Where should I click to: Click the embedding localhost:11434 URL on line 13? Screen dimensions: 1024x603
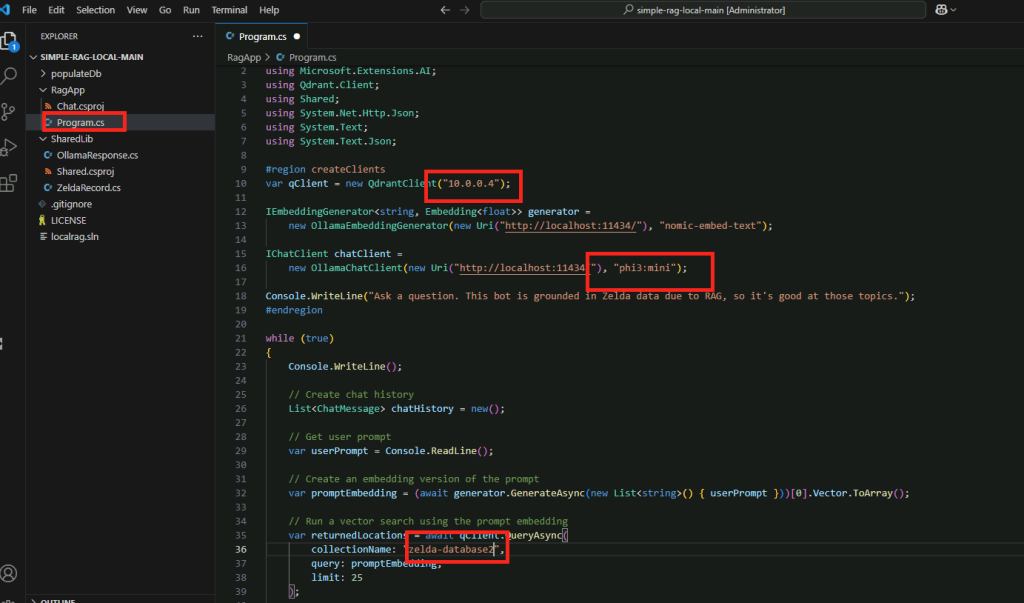[572, 225]
